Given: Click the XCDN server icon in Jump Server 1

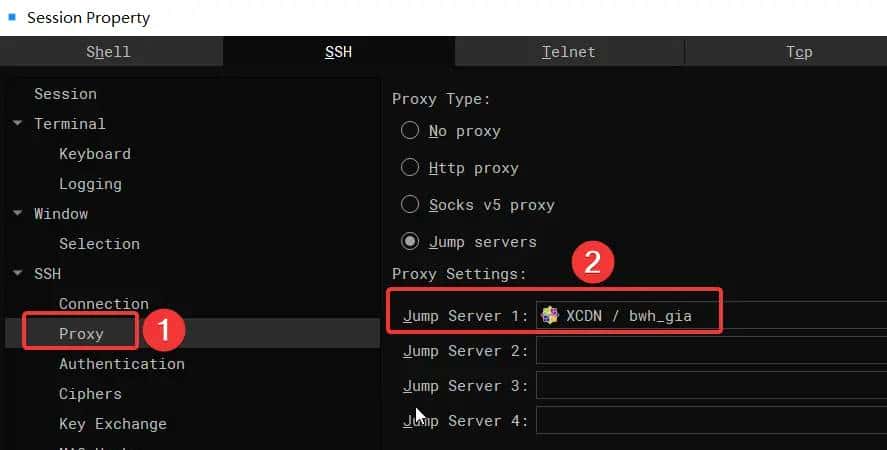Looking at the screenshot, I should point(549,316).
